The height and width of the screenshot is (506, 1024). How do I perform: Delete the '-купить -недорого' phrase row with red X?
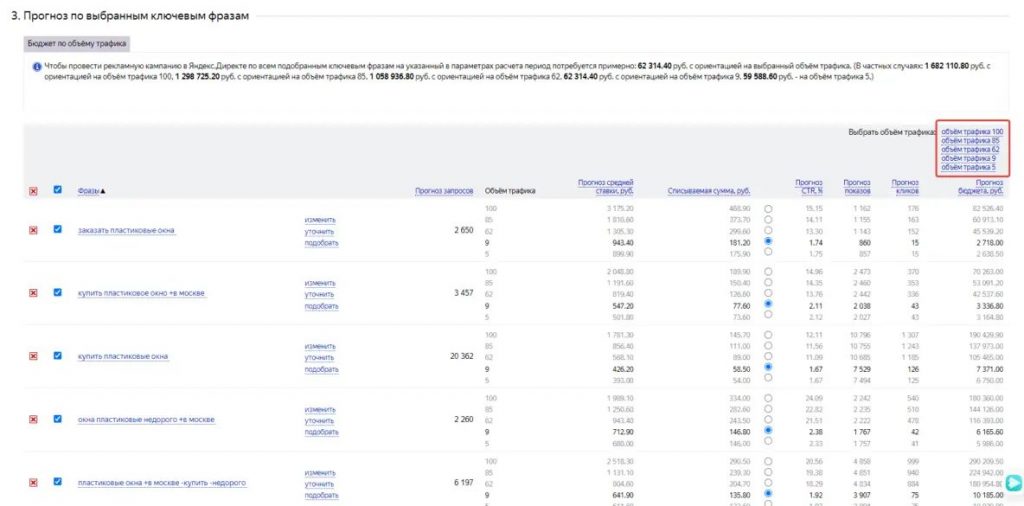click(33, 482)
